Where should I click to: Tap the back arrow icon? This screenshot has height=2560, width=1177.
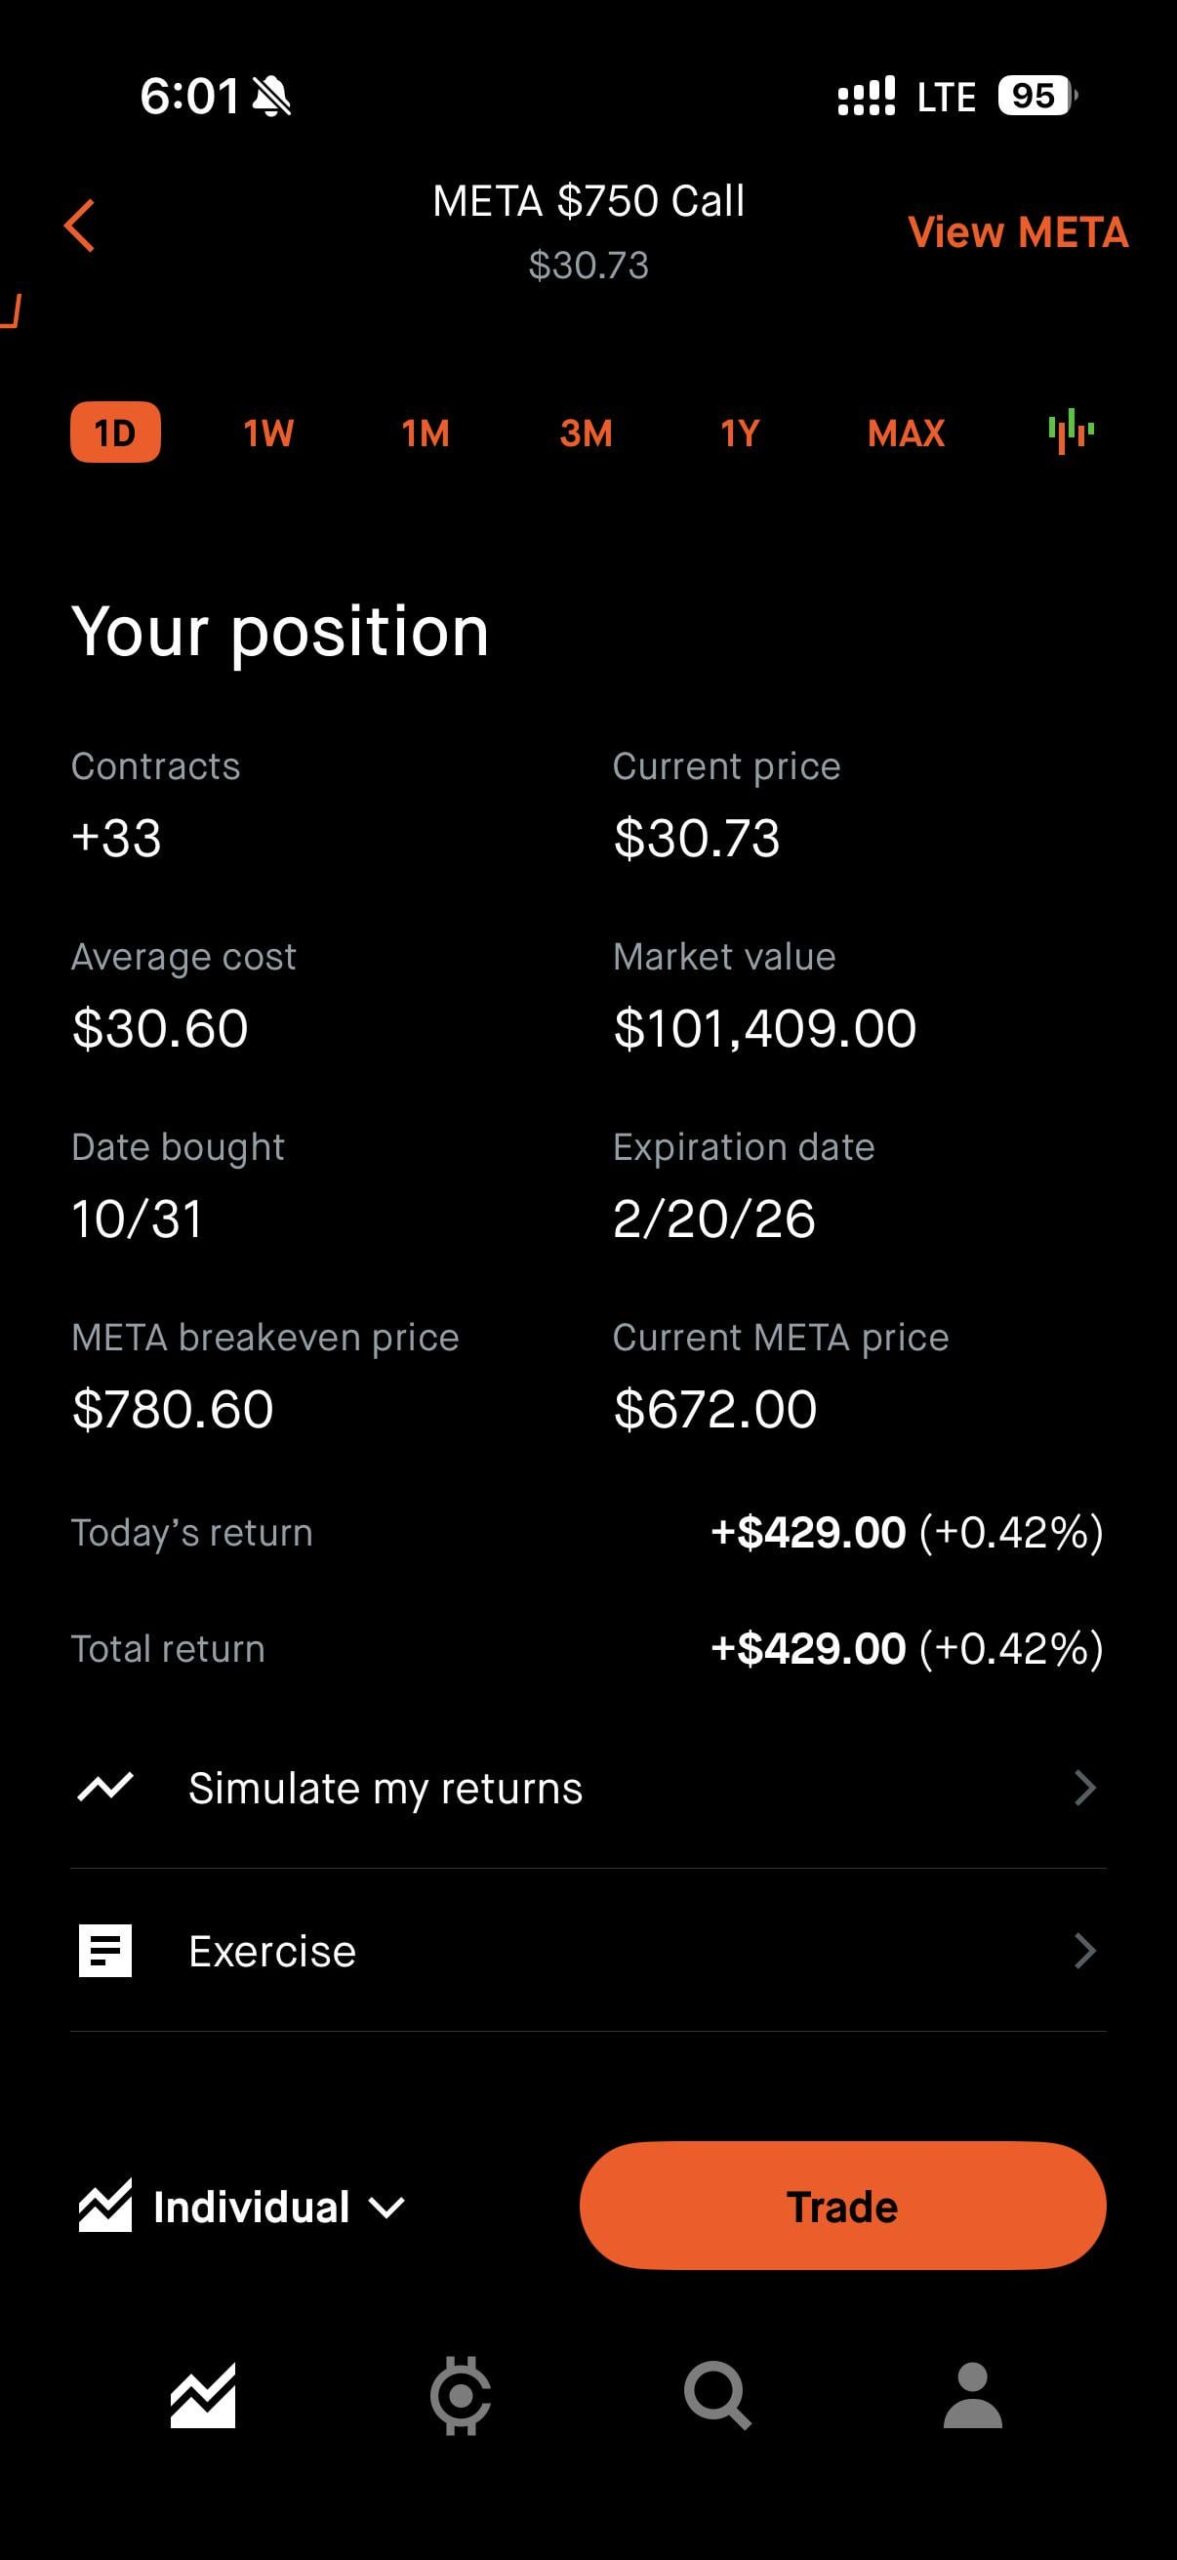click(80, 225)
